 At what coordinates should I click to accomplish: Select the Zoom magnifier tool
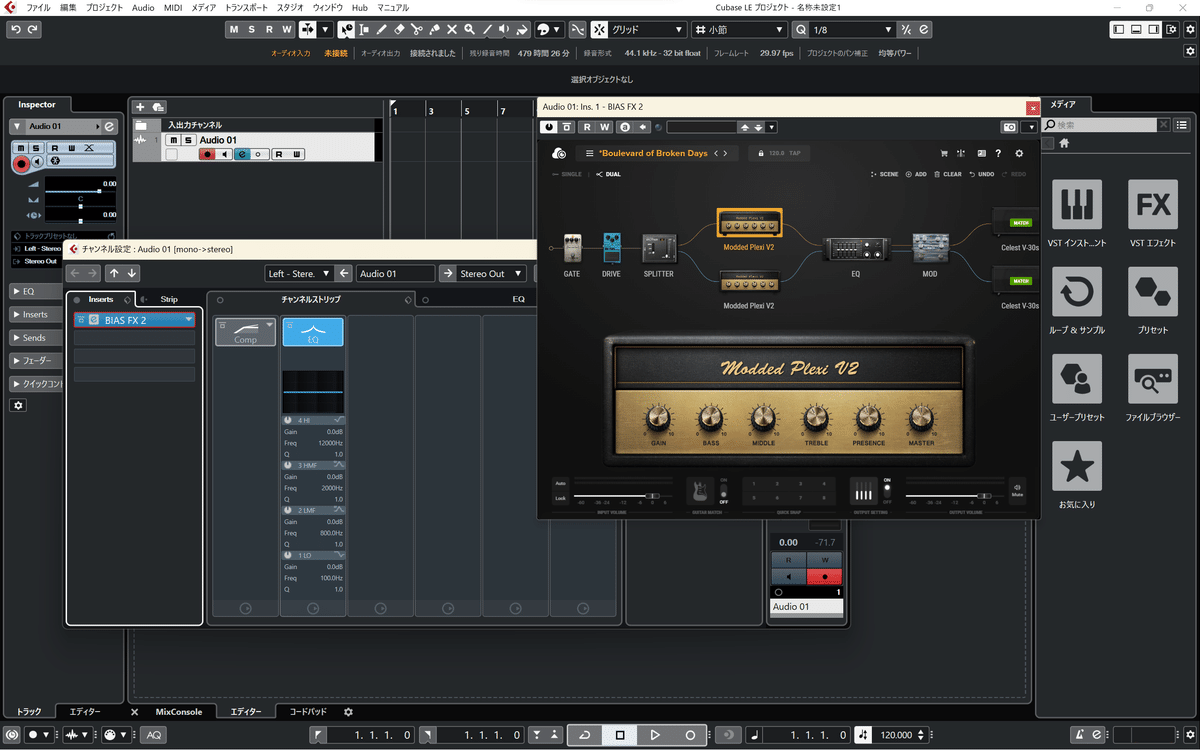(x=470, y=30)
